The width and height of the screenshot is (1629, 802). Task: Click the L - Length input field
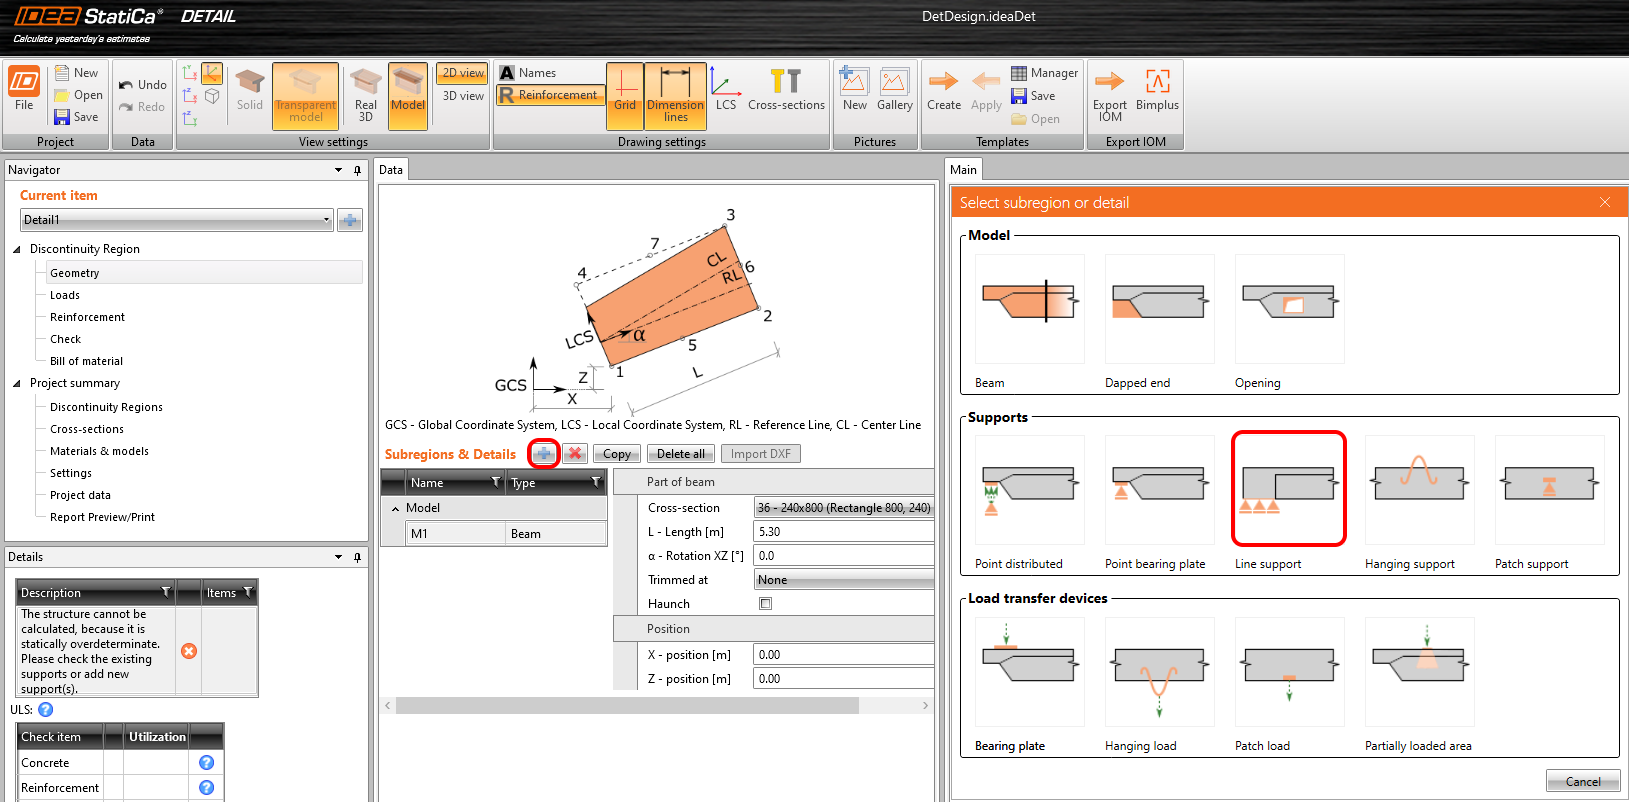point(843,532)
